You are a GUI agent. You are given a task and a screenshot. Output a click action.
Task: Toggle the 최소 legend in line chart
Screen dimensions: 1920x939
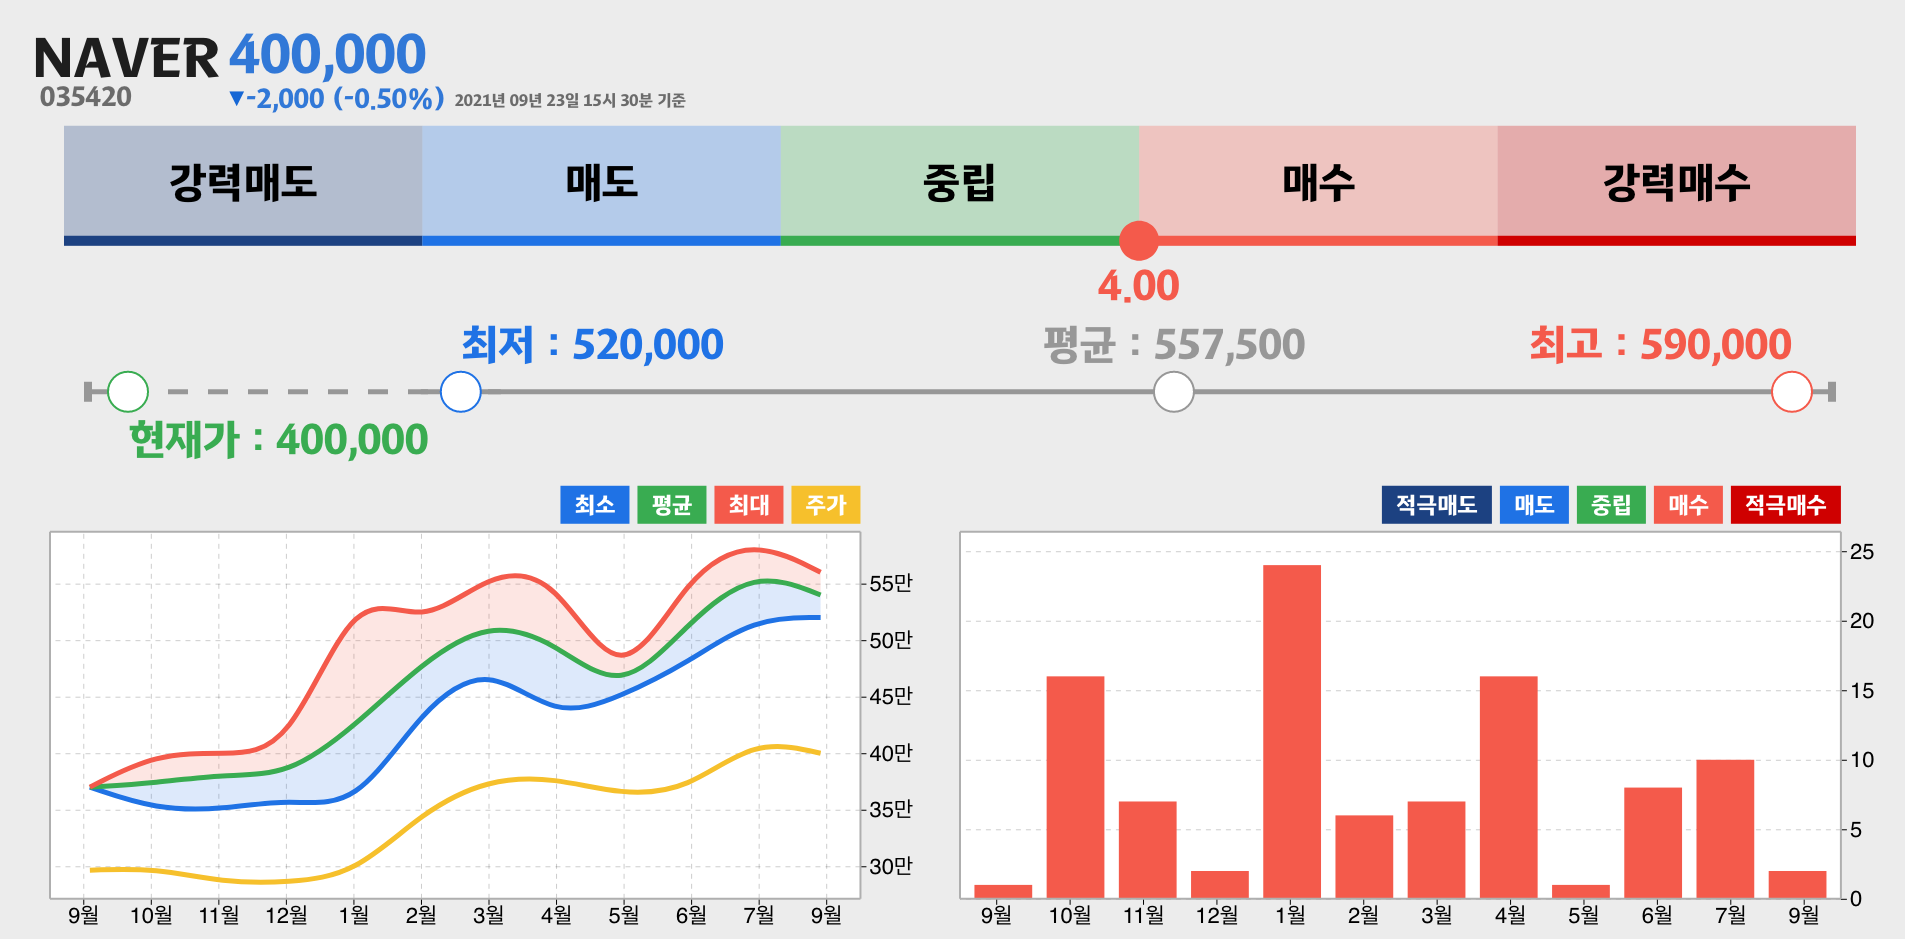point(595,505)
